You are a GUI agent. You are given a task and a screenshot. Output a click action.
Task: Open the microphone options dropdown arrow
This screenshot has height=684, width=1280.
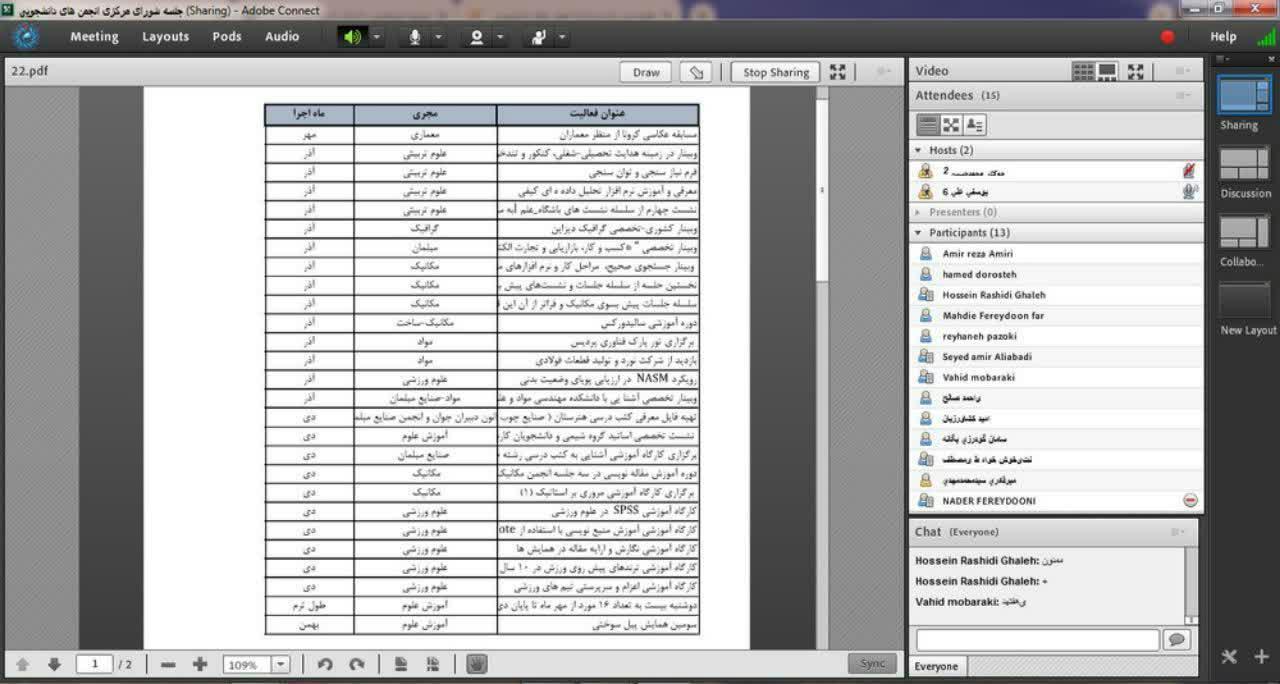[x=438, y=37]
